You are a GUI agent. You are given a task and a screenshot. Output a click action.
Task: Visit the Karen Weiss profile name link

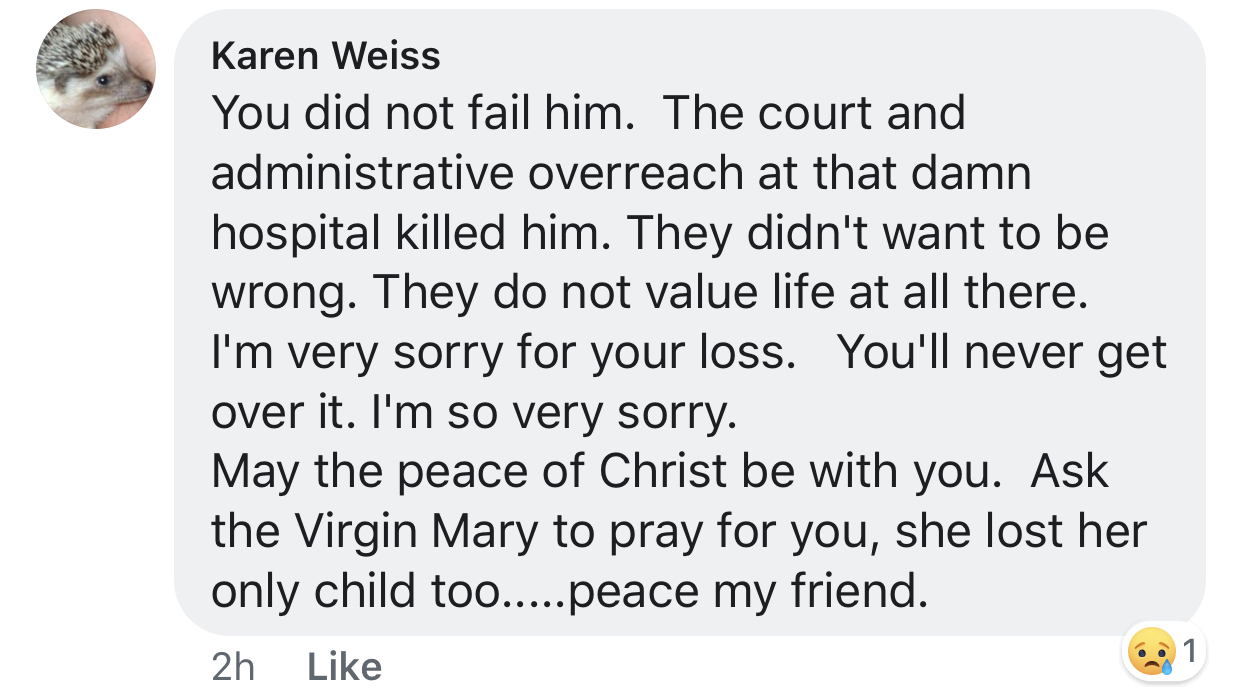pos(326,57)
